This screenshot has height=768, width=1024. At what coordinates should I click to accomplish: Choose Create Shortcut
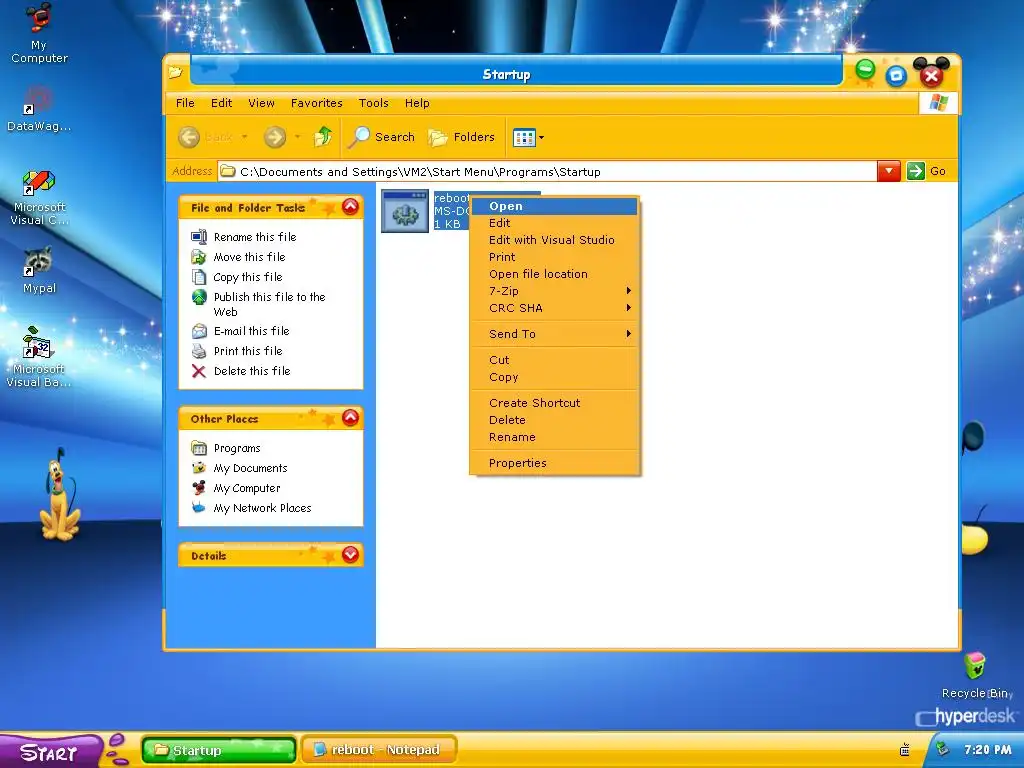click(x=554, y=404)
